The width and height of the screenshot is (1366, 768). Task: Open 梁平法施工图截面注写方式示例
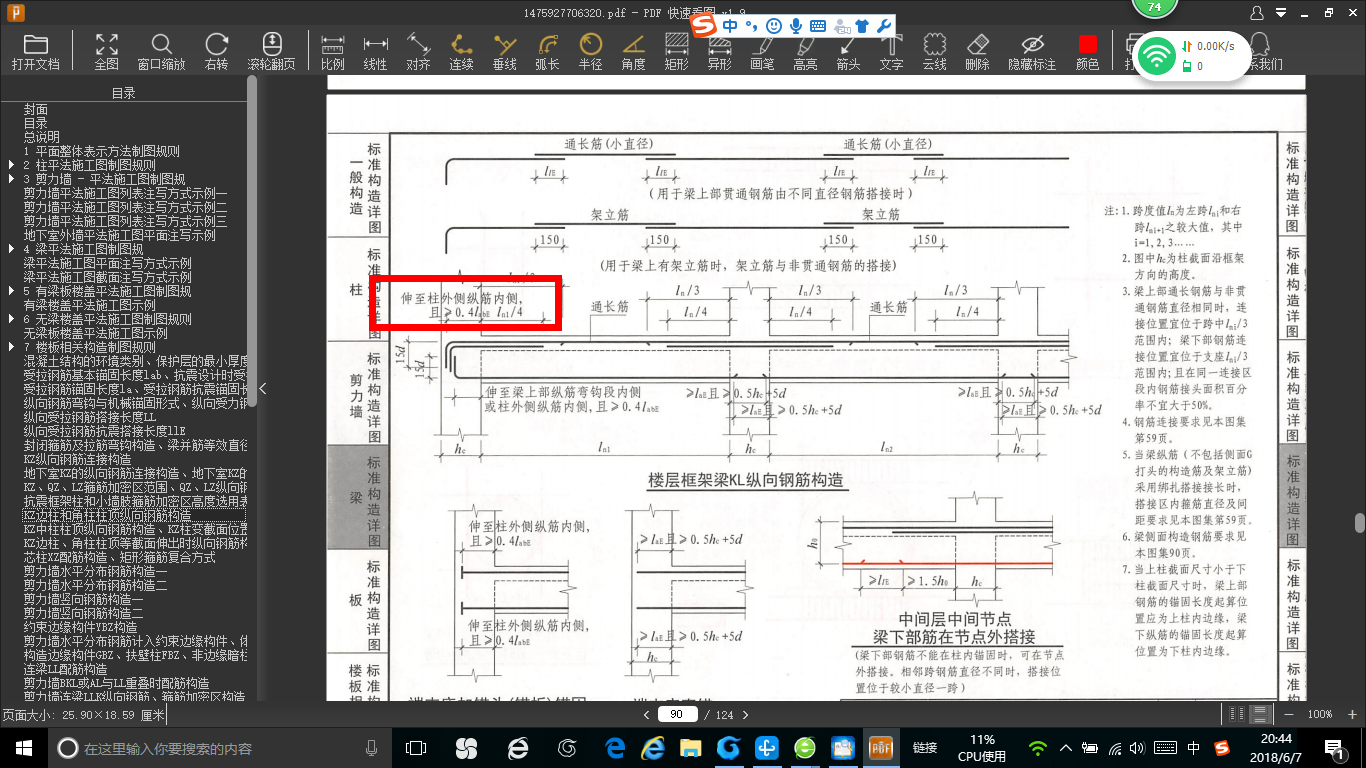tap(108, 277)
